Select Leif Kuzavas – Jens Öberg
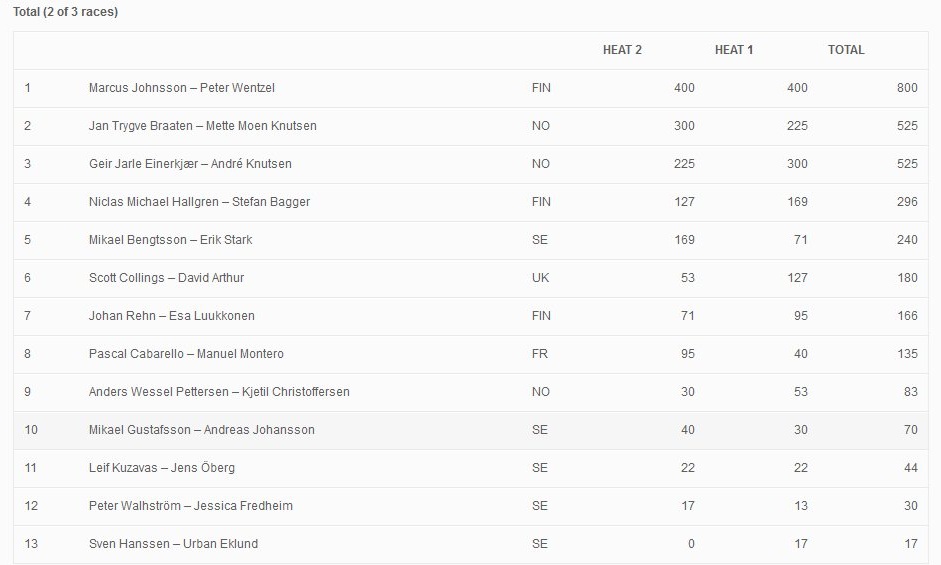Image resolution: width=941 pixels, height=565 pixels. pyautogui.click(x=161, y=468)
